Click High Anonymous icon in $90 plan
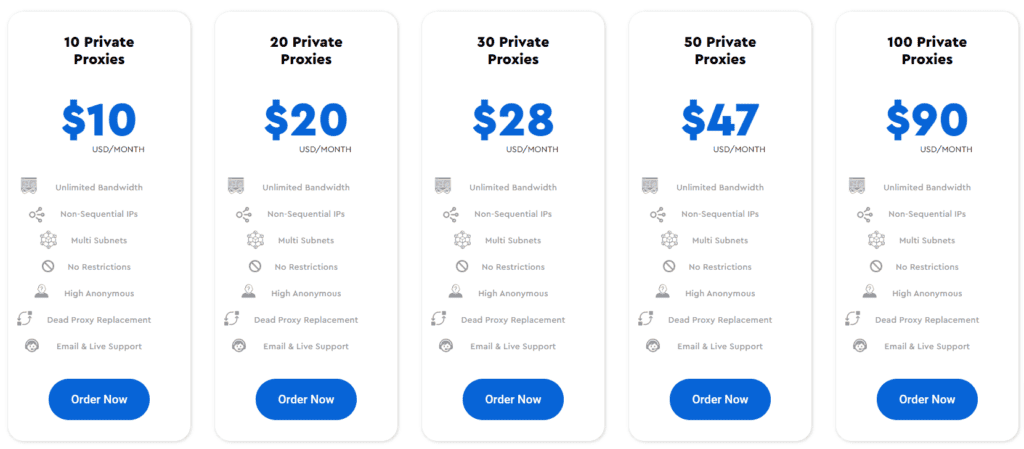 point(869,292)
